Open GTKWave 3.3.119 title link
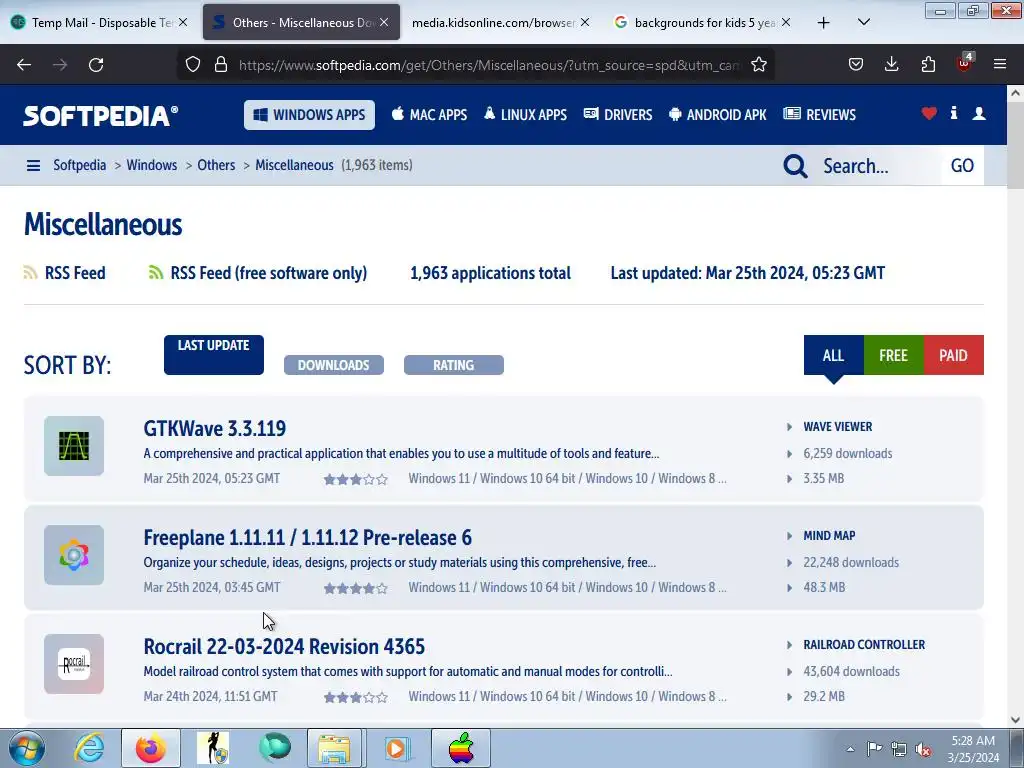1024x768 pixels. point(215,428)
